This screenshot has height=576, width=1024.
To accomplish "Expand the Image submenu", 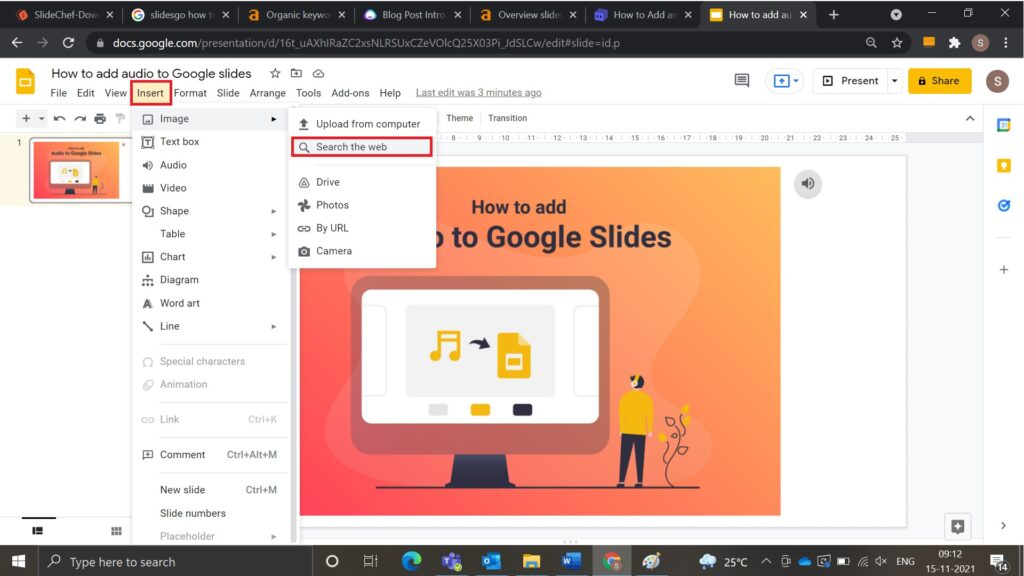I will (x=274, y=119).
